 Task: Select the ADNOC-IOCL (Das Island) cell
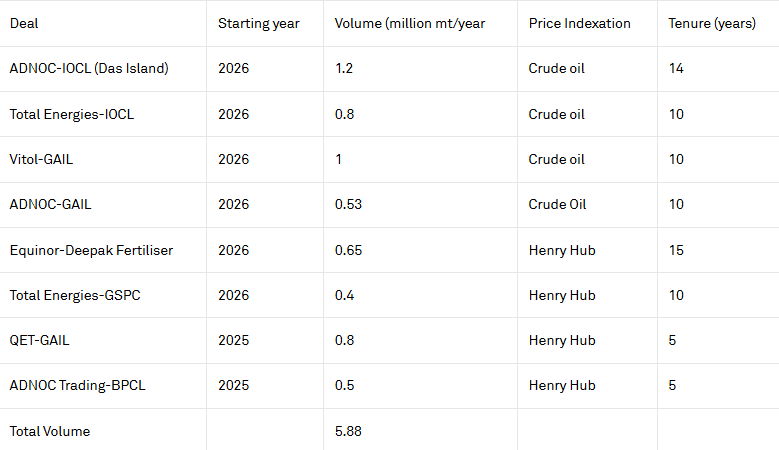[88, 69]
